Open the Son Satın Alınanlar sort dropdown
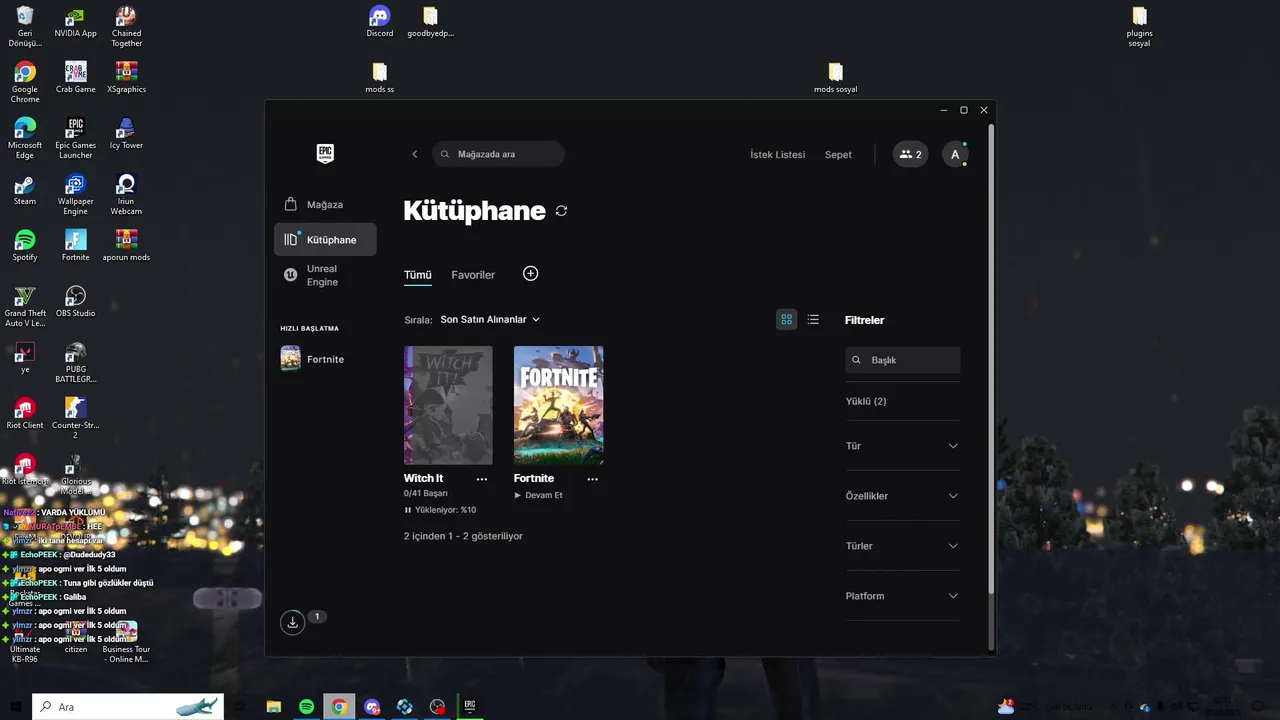The height and width of the screenshot is (720, 1280). pyautogui.click(x=490, y=319)
